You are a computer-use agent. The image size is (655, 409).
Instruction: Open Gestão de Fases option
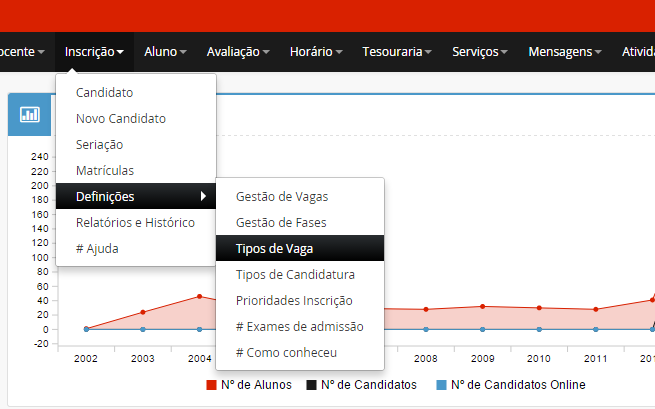click(x=281, y=222)
